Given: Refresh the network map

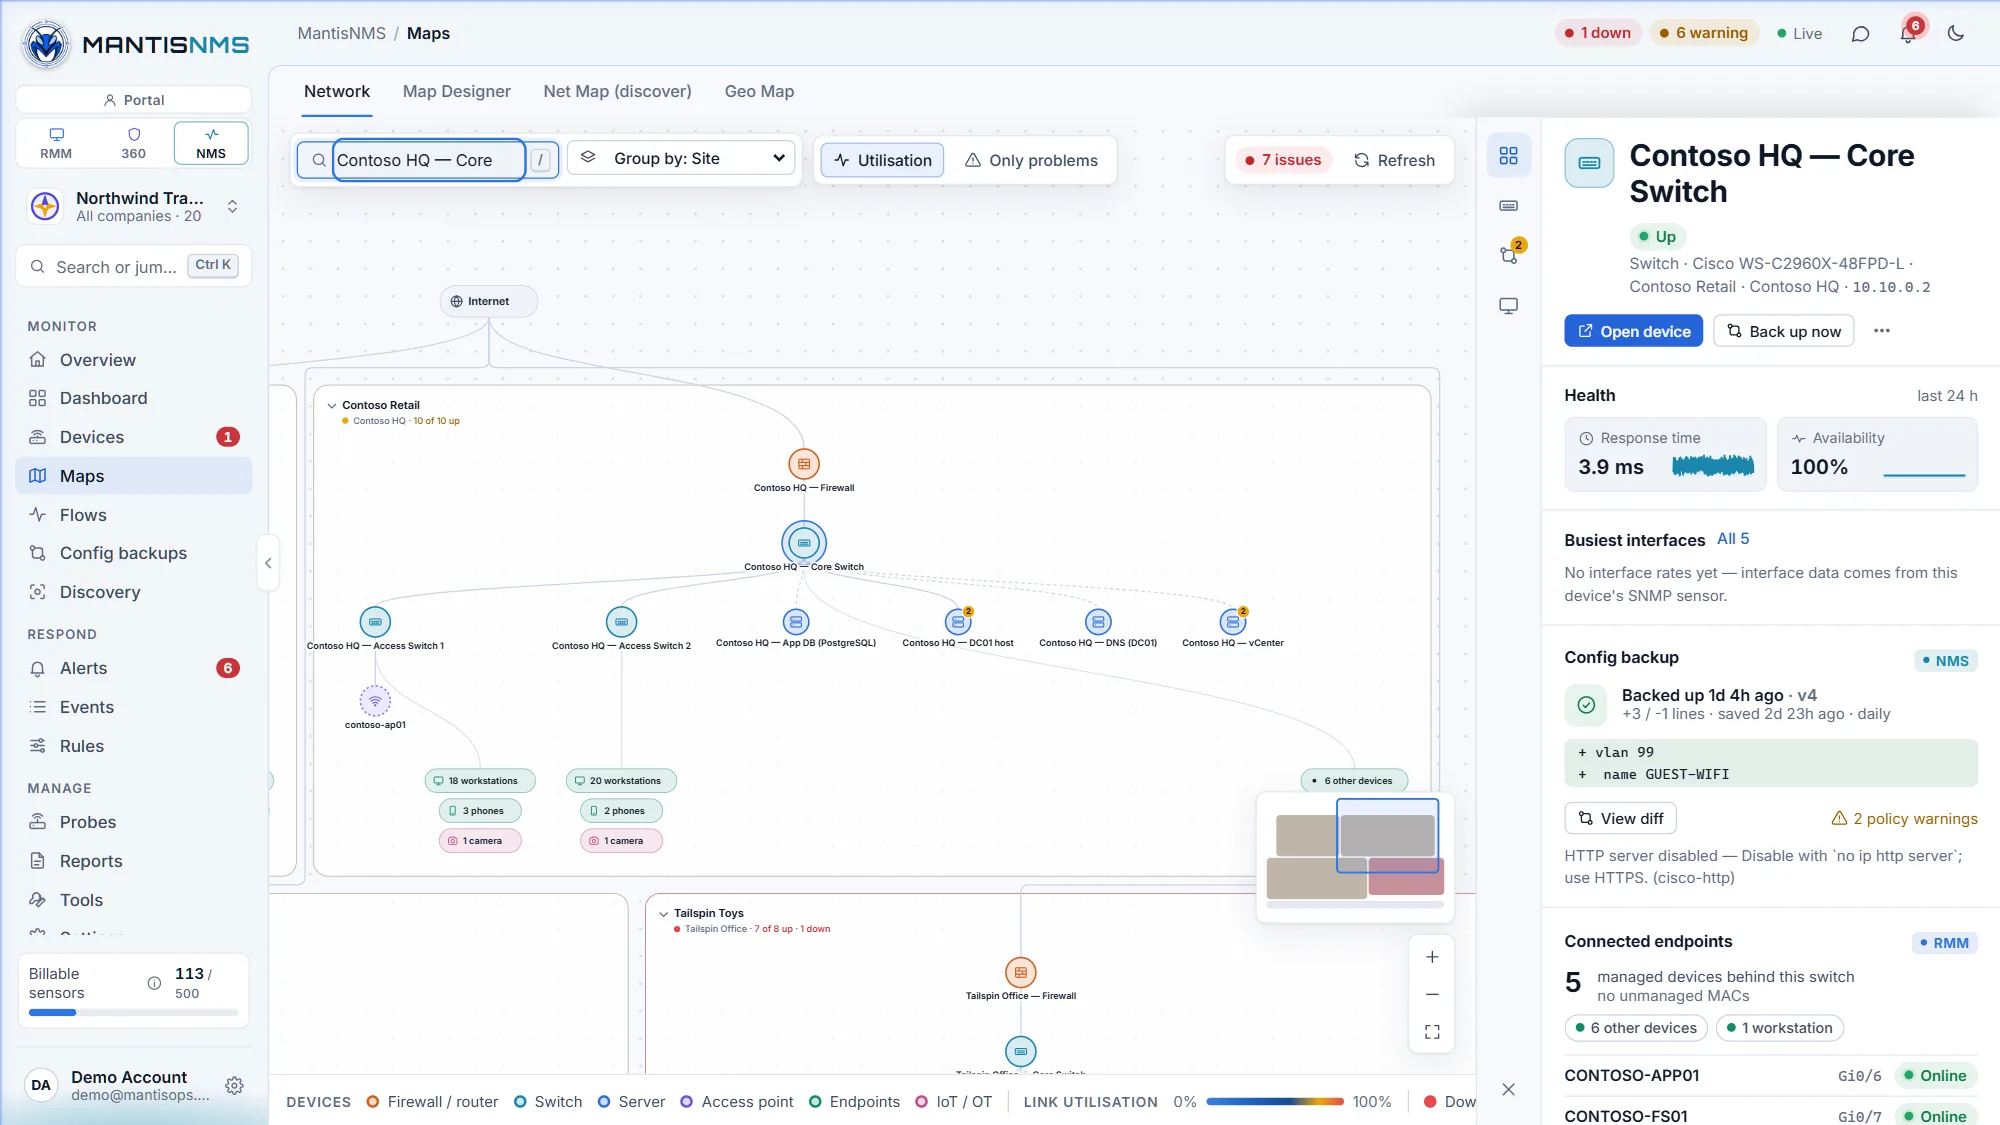Looking at the screenshot, I should [1393, 160].
